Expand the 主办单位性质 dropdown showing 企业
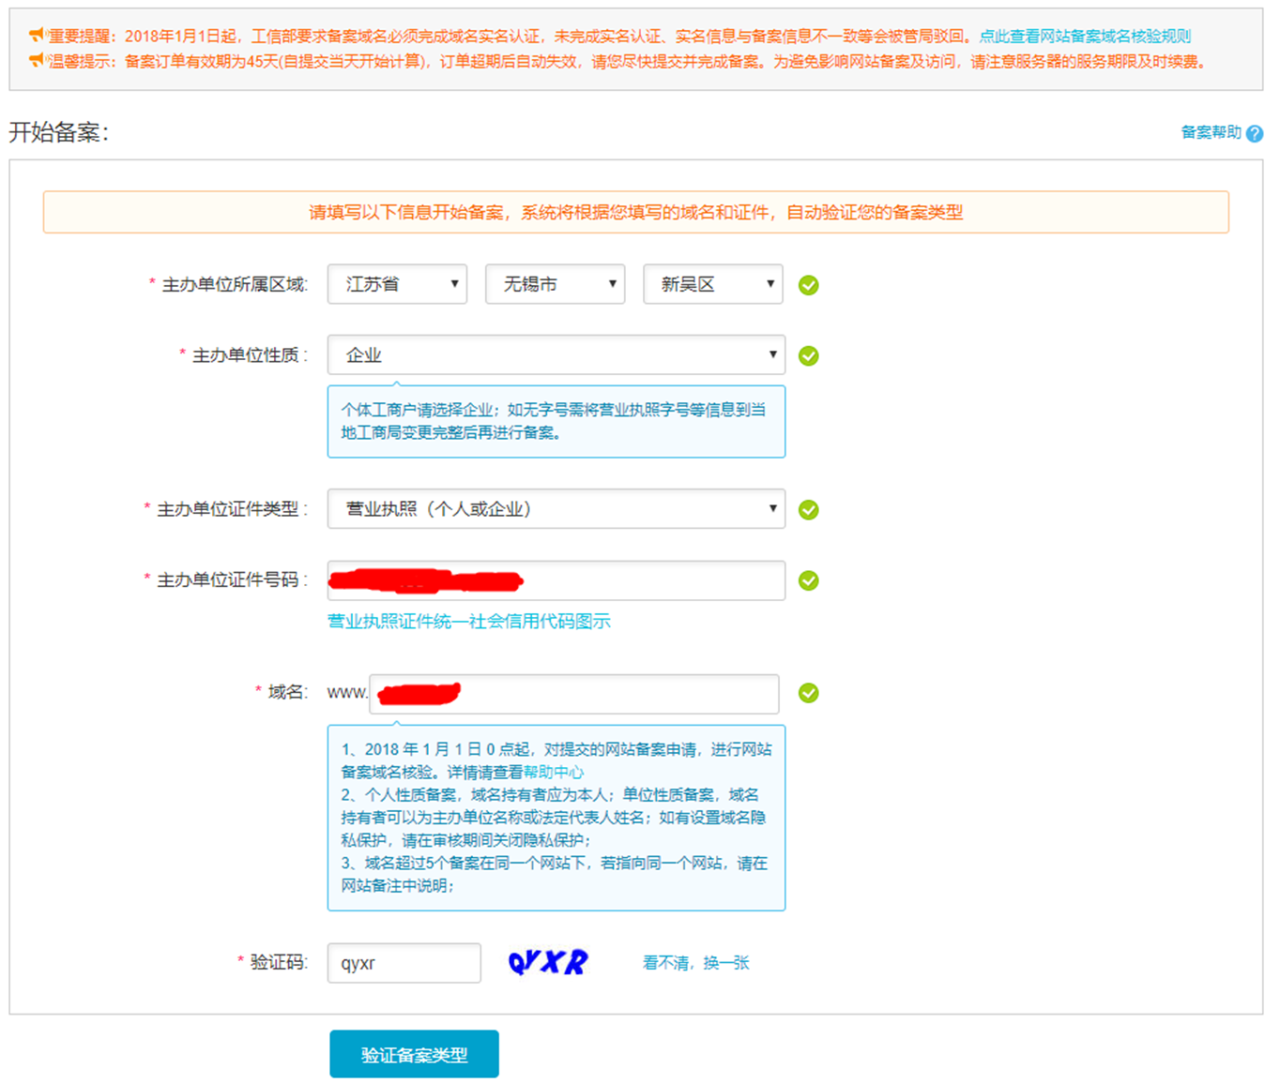Viewport: 1280px width, 1083px height. 556,355
